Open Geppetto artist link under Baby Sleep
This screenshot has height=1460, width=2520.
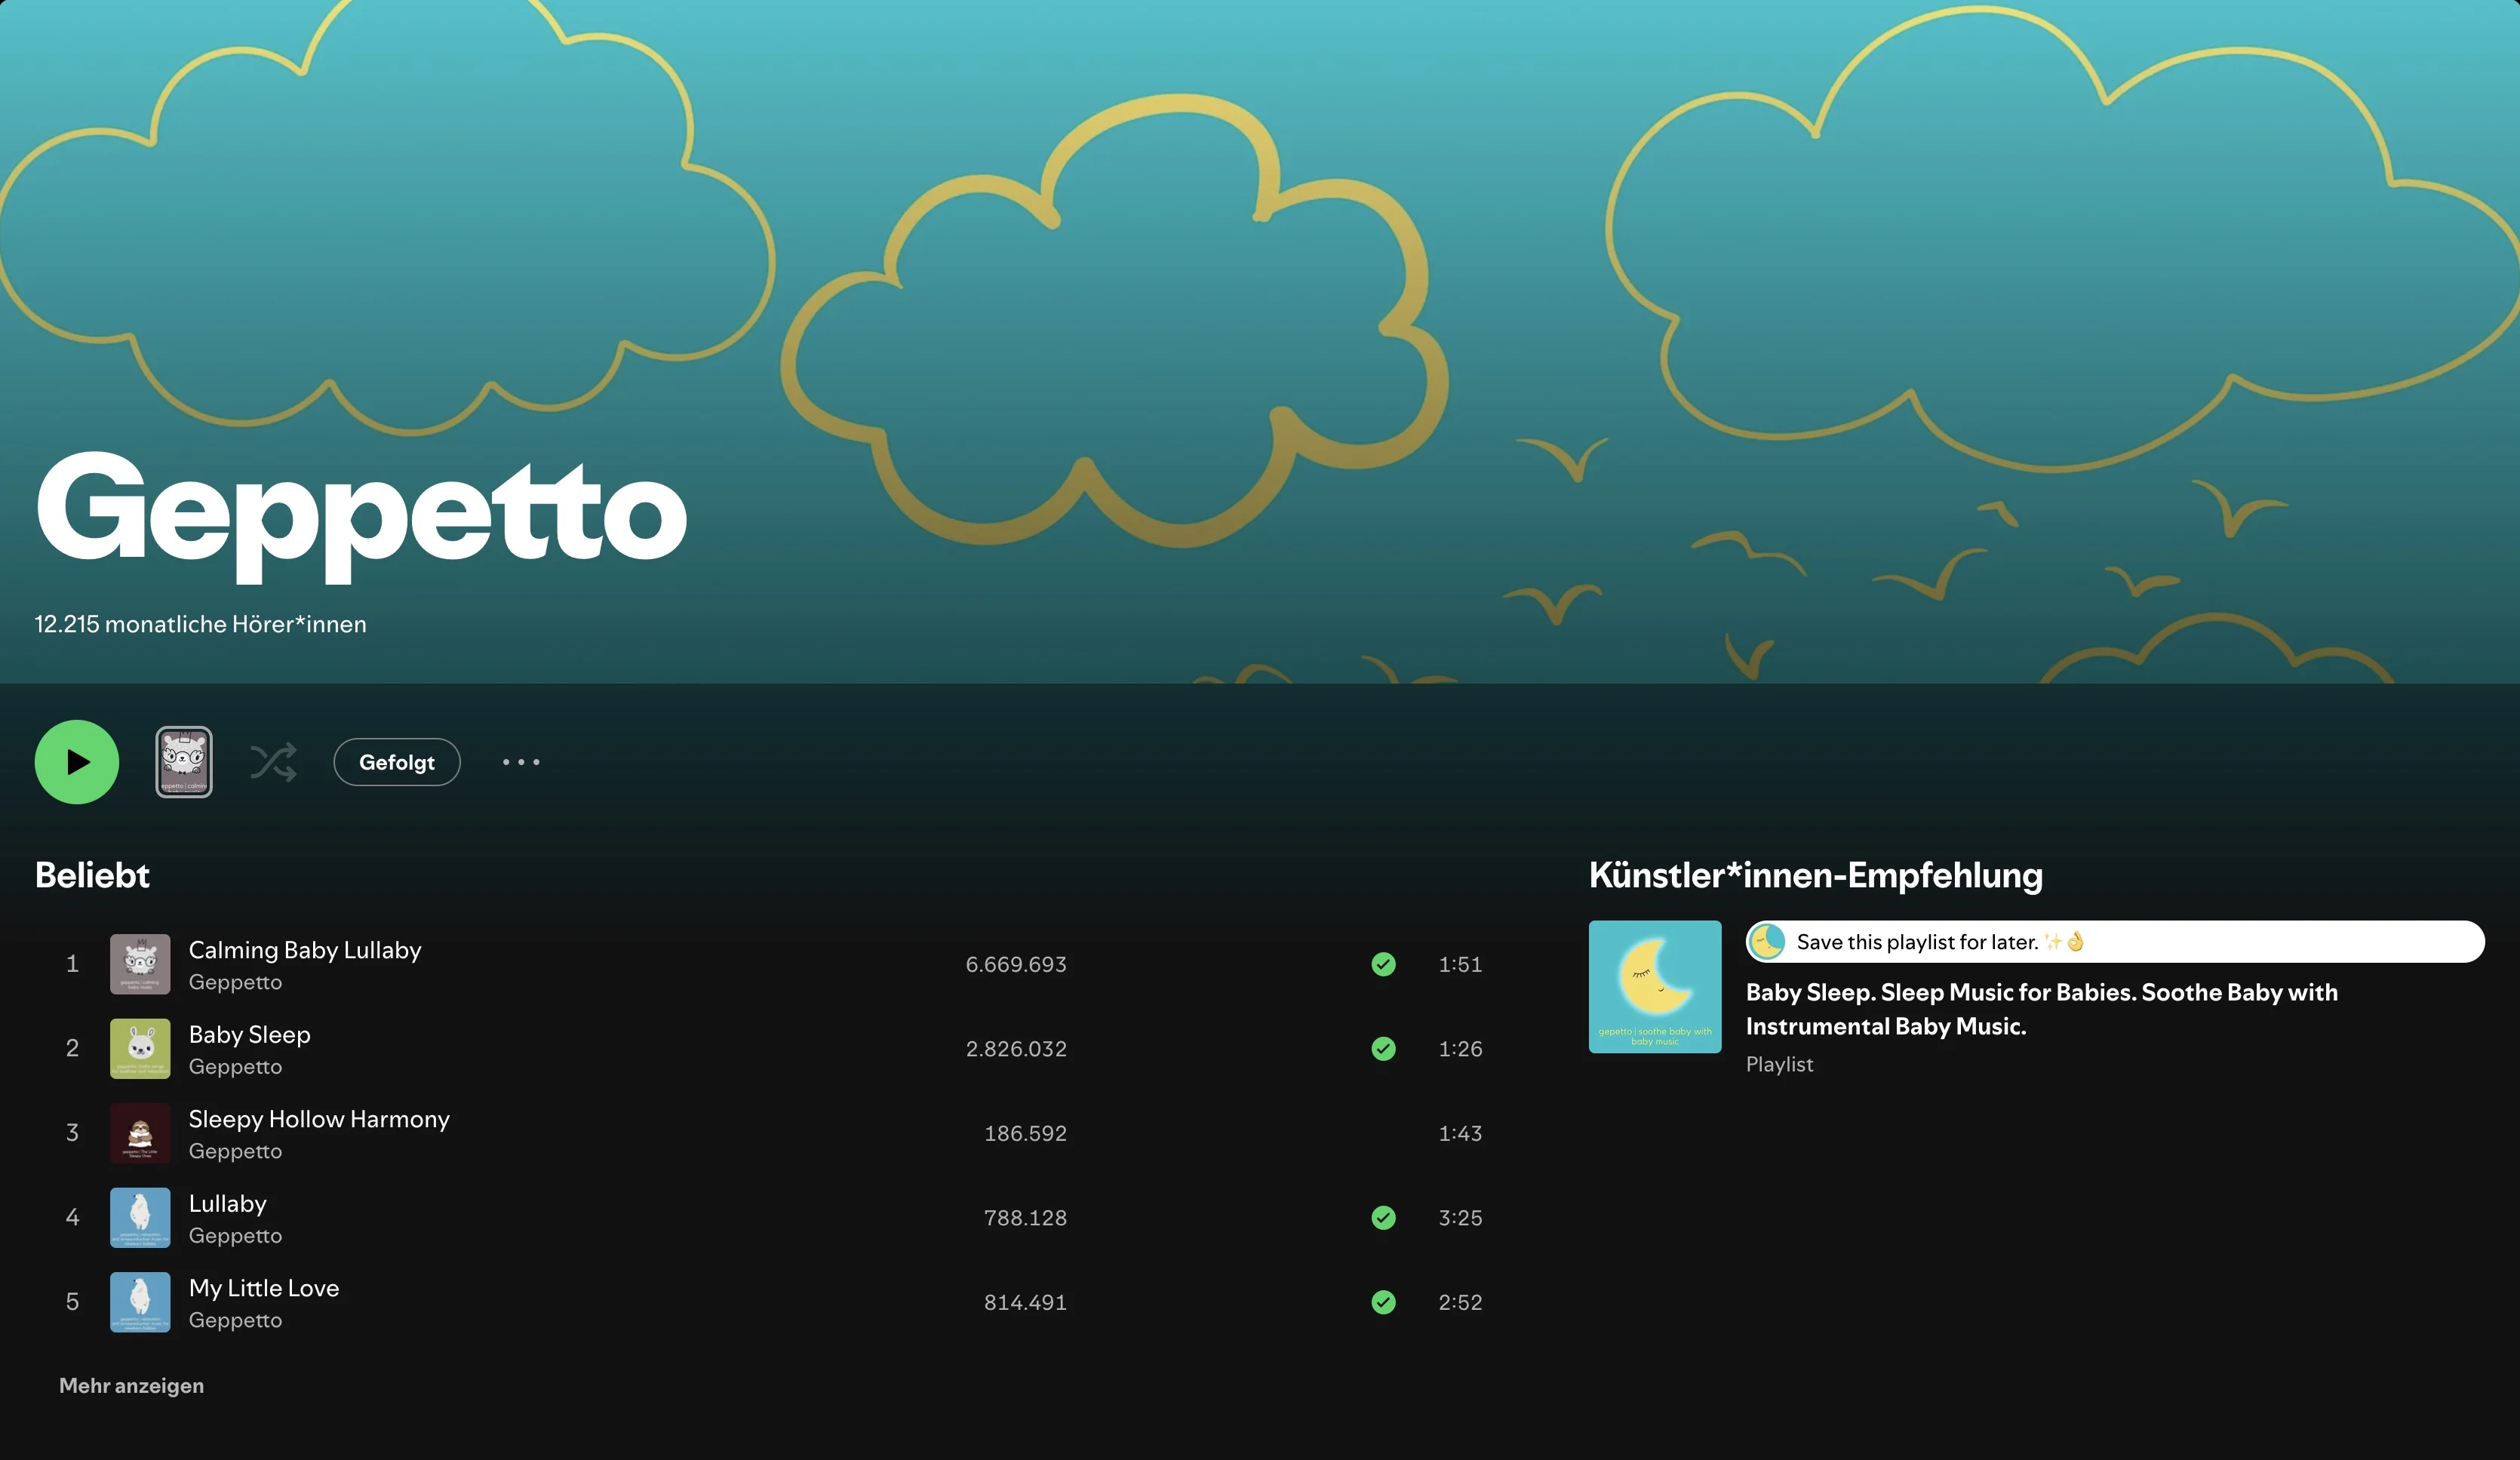click(236, 1067)
